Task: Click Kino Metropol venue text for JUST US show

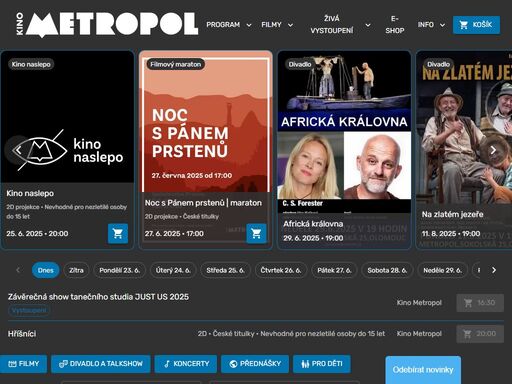Action: tap(419, 303)
